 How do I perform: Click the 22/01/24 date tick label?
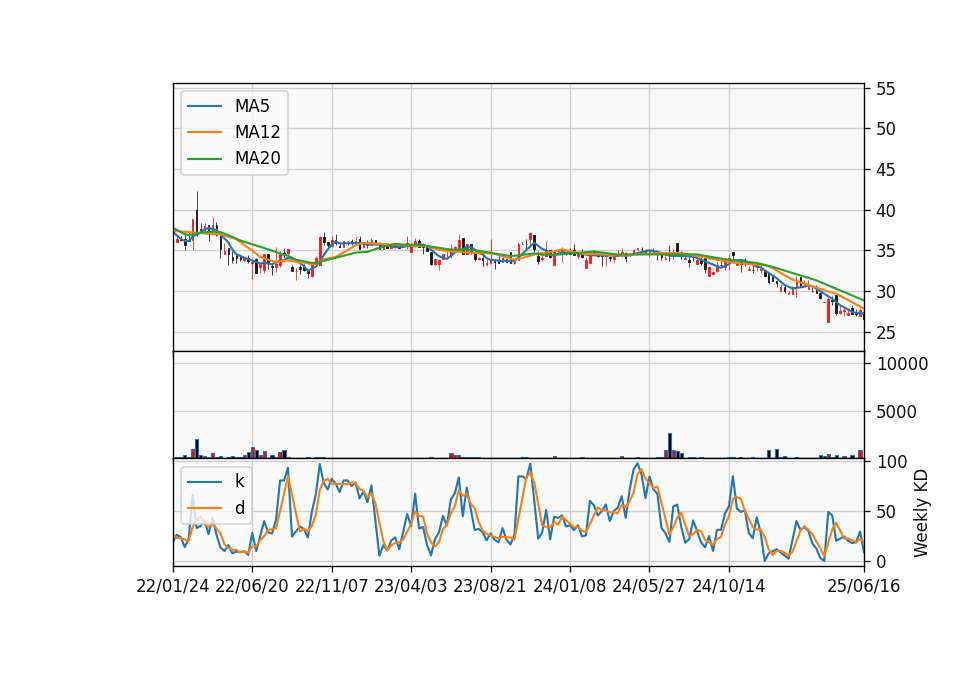[x=173, y=586]
